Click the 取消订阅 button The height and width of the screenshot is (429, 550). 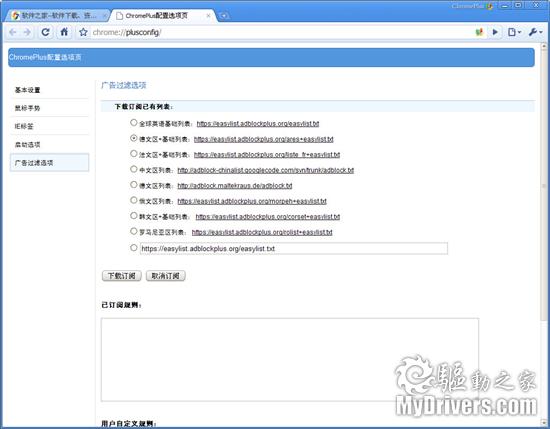click(x=165, y=276)
